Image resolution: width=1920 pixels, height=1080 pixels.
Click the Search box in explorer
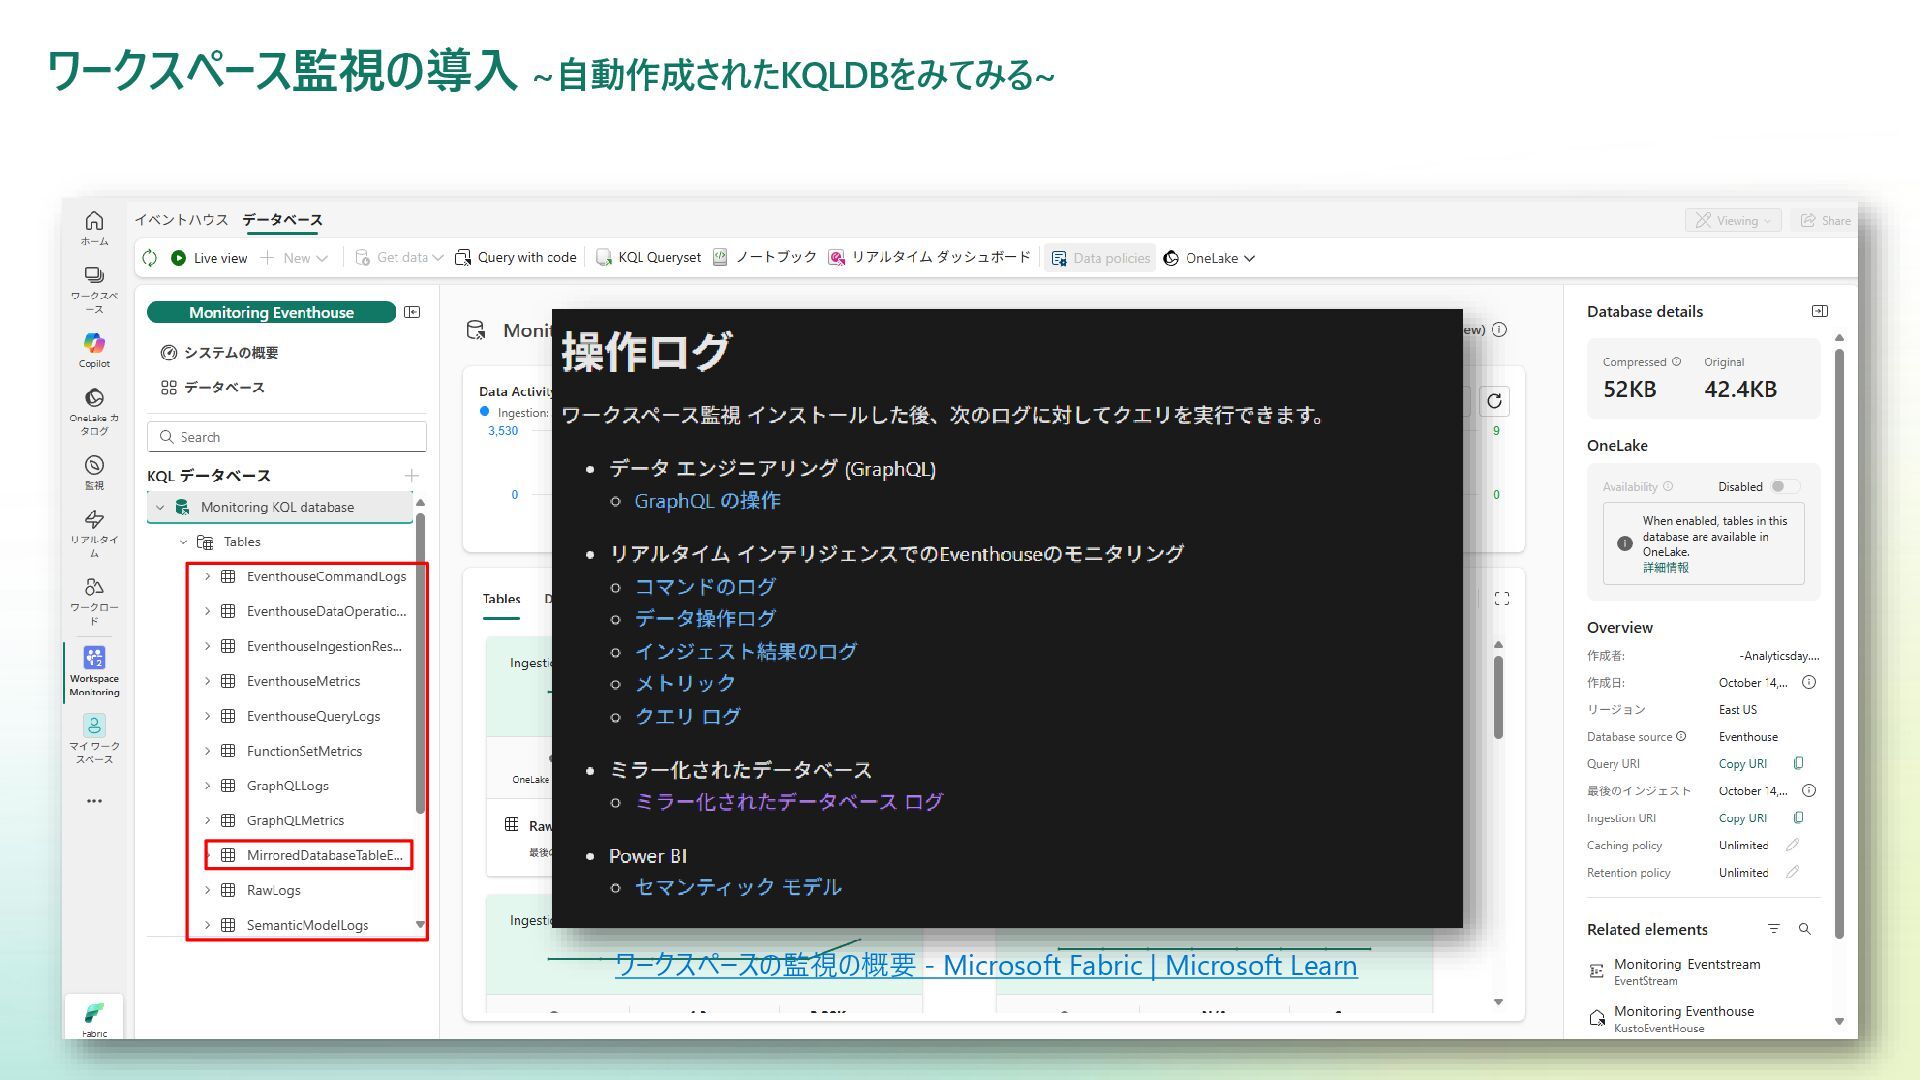point(287,437)
